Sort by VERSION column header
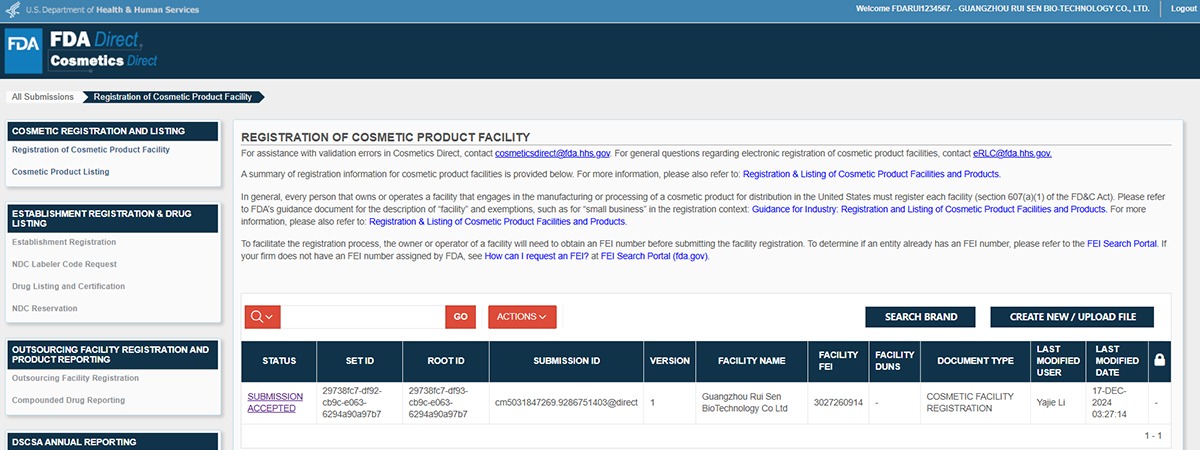 670,361
